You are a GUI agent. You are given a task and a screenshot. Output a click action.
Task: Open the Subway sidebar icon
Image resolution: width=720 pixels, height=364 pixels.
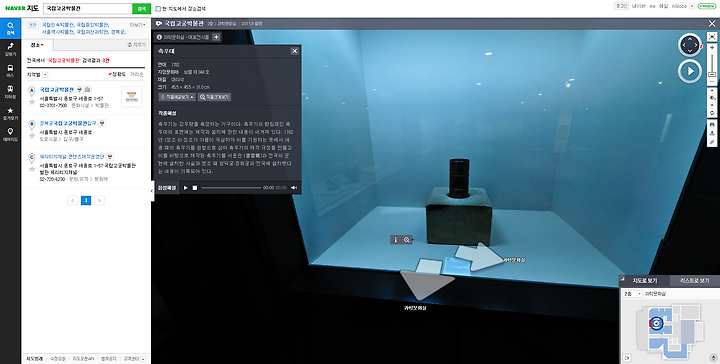pyautogui.click(x=11, y=91)
